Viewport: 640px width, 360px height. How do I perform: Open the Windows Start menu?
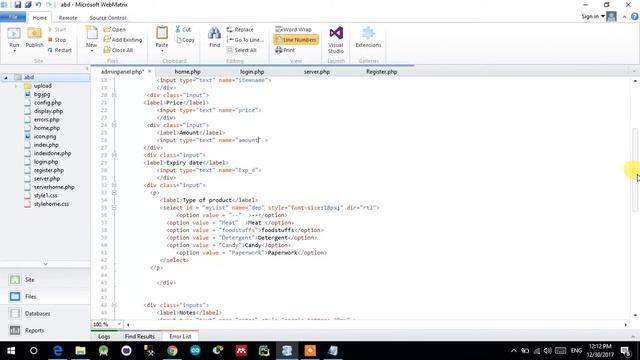(x=11, y=351)
